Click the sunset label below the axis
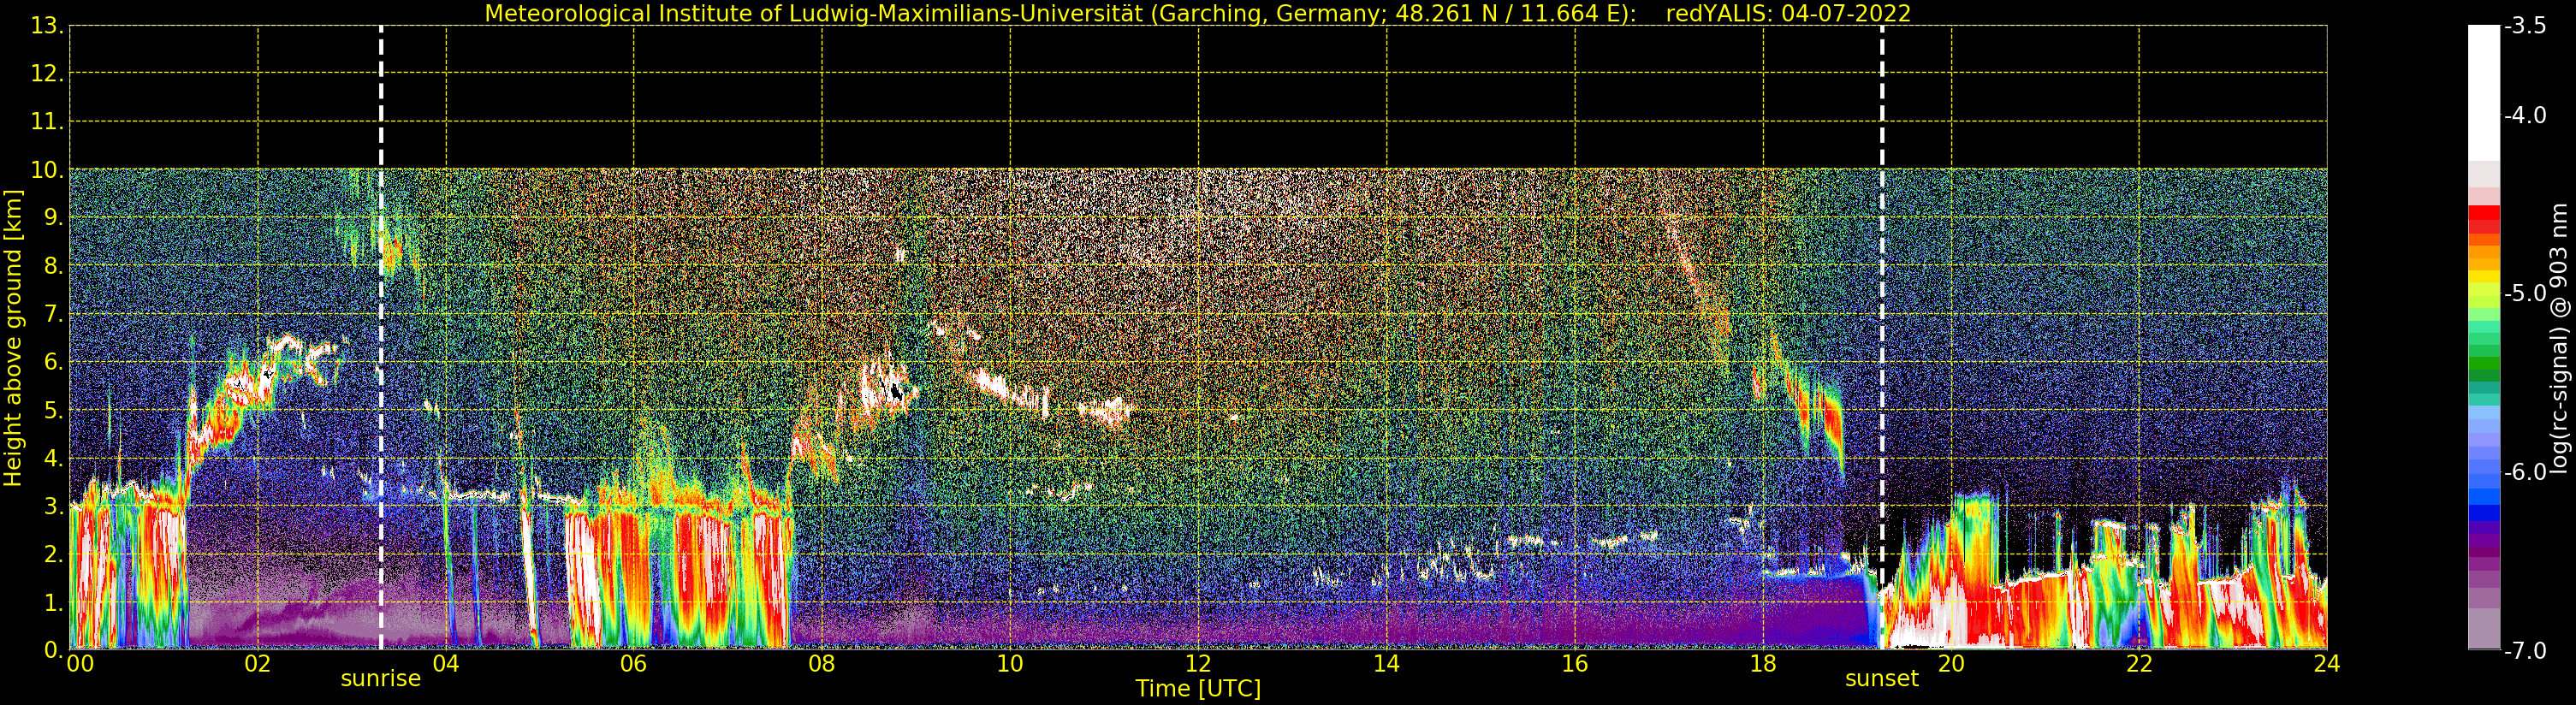 1881,679
